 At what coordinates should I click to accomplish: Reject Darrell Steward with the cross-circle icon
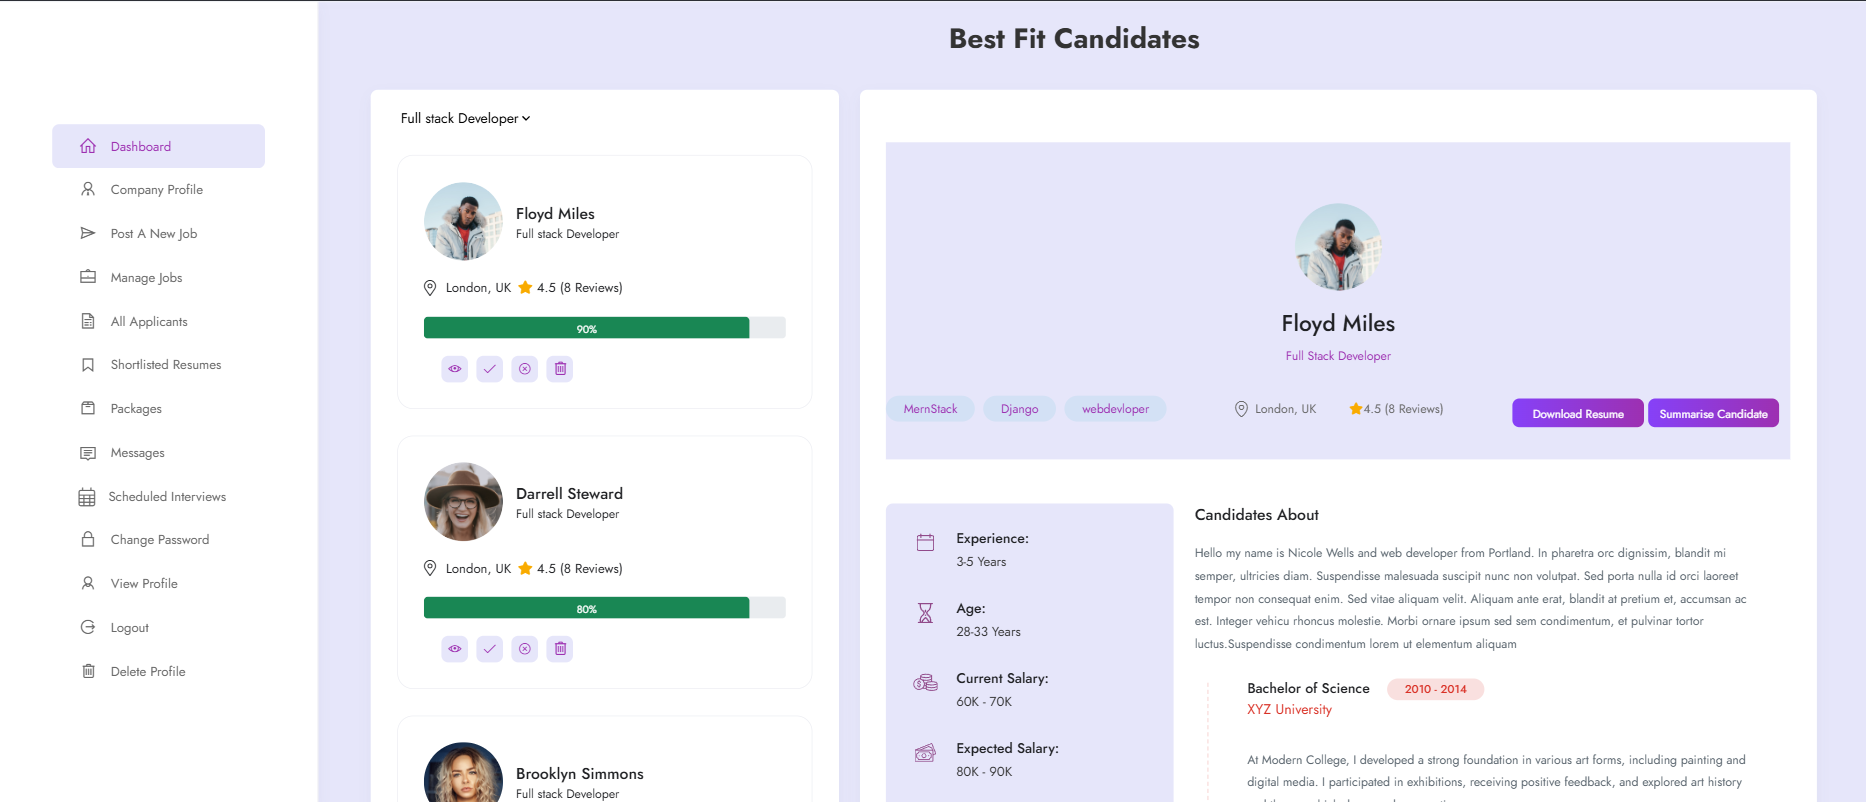click(525, 649)
